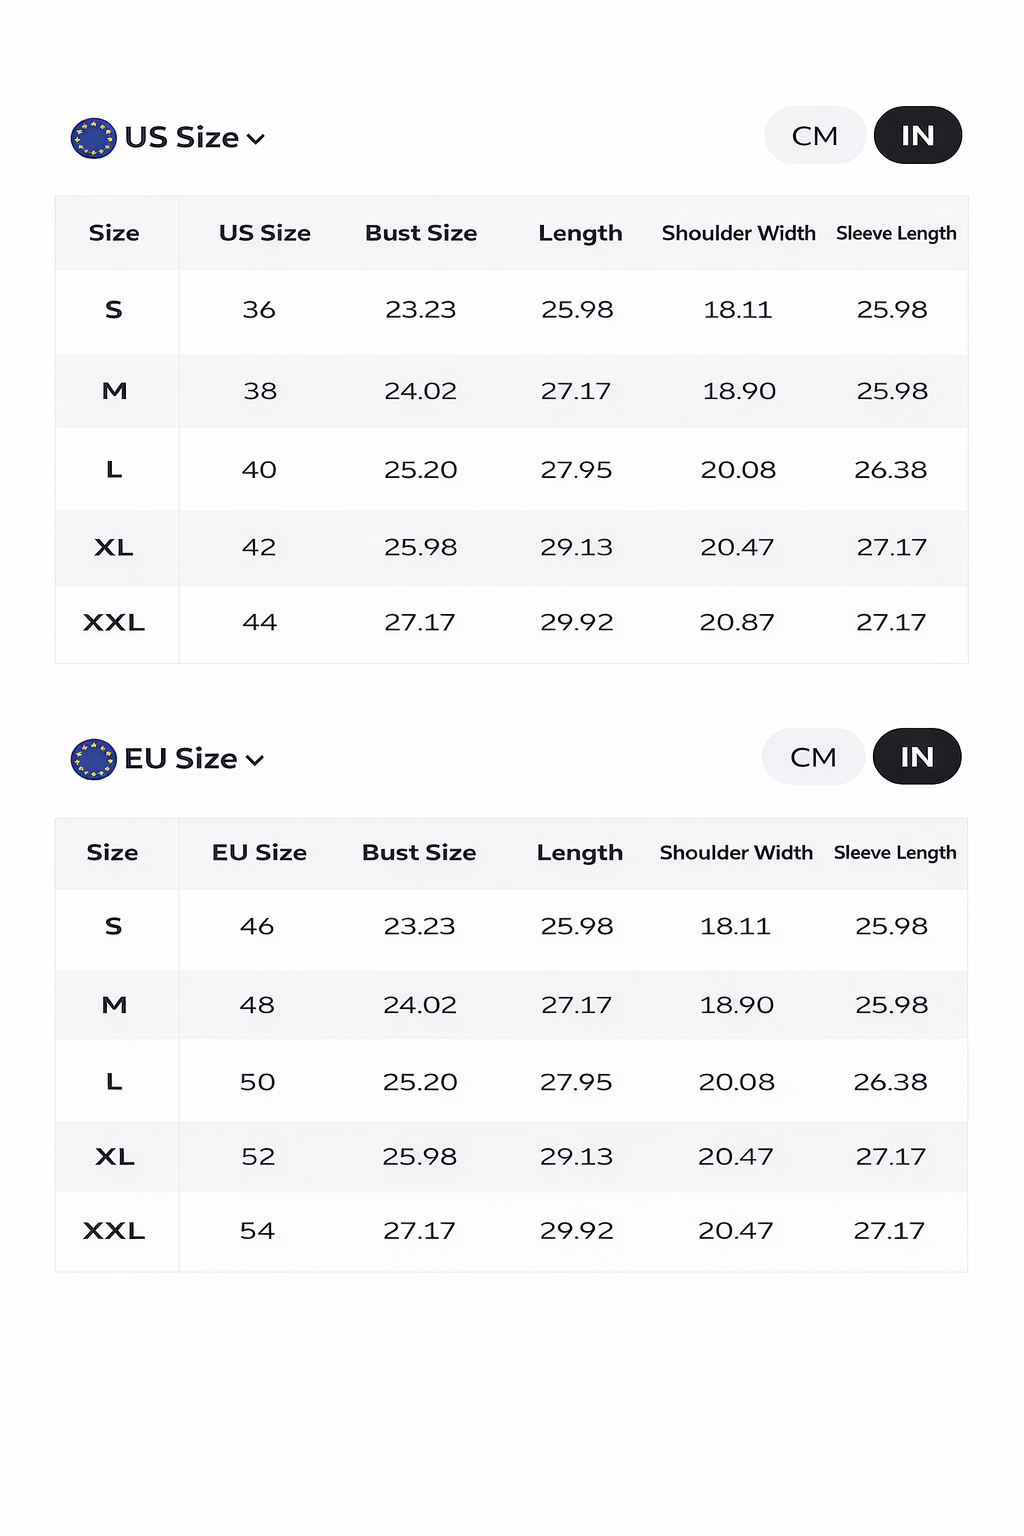Select IN units for the US size chart
This screenshot has width=1024, height=1536.
(x=917, y=136)
